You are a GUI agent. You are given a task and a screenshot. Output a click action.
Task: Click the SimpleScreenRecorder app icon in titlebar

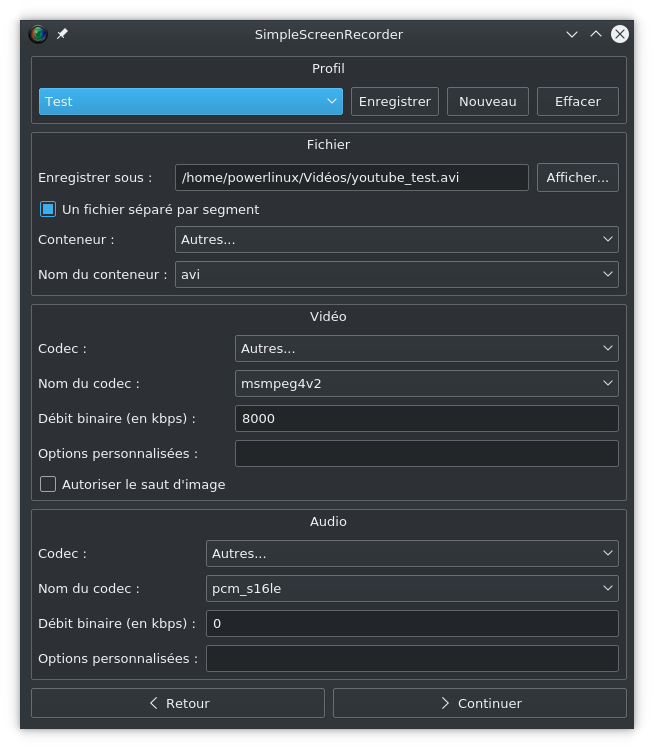tap(38, 34)
